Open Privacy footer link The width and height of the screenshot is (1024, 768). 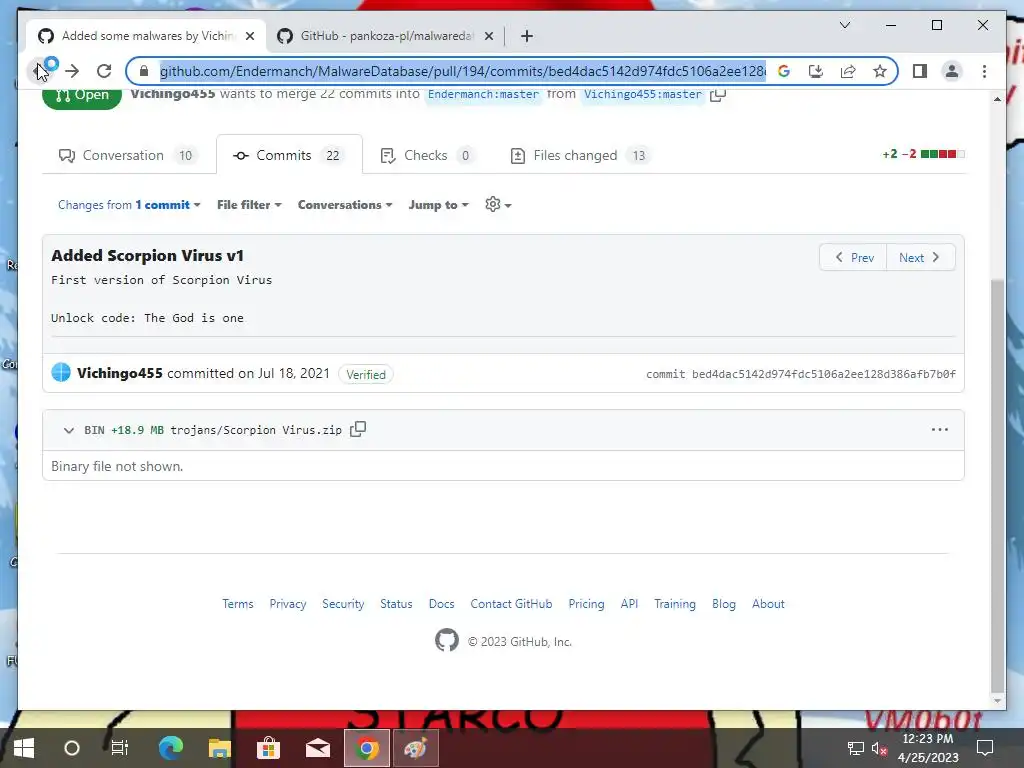(x=288, y=603)
